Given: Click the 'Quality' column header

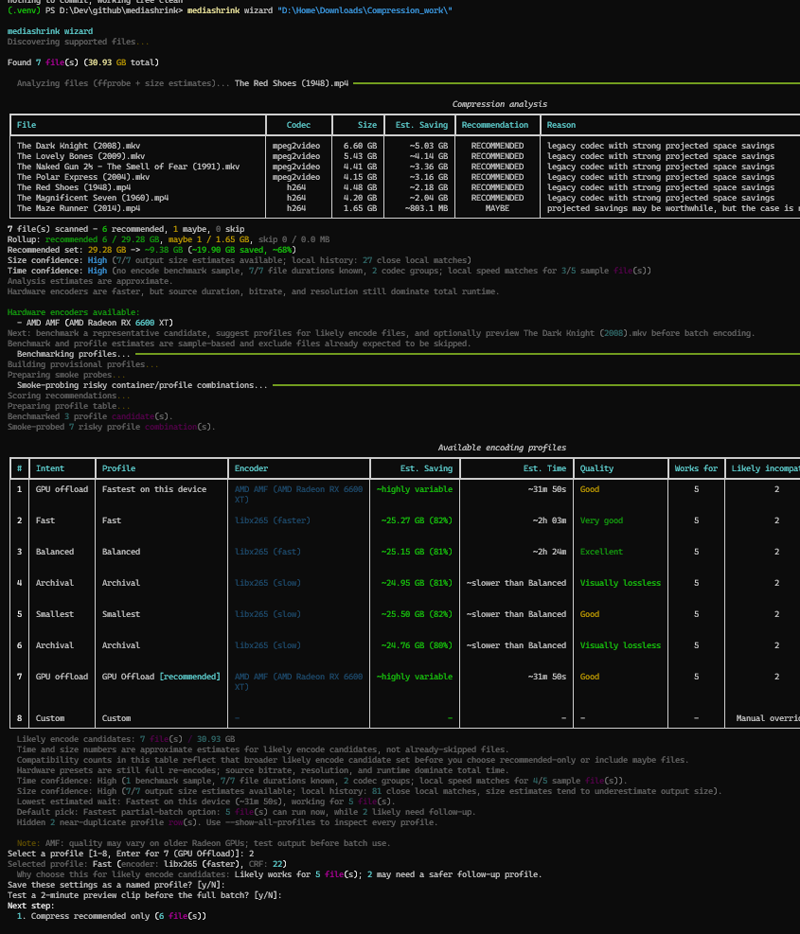Looking at the screenshot, I should click(597, 469).
